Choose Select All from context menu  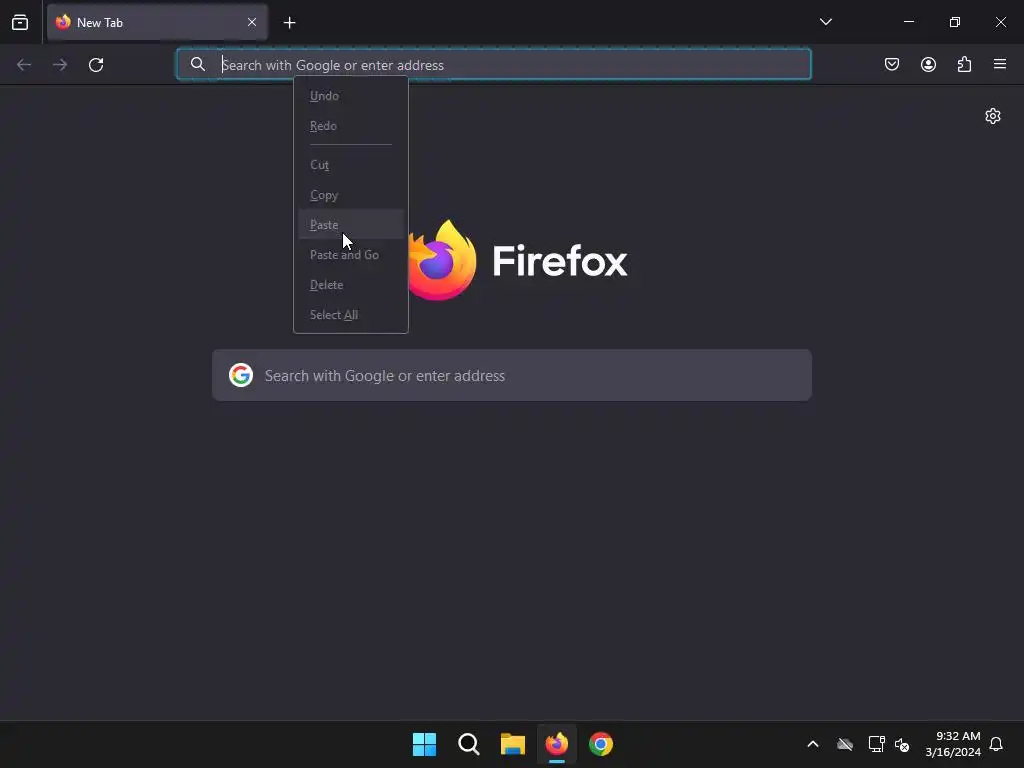(351, 315)
